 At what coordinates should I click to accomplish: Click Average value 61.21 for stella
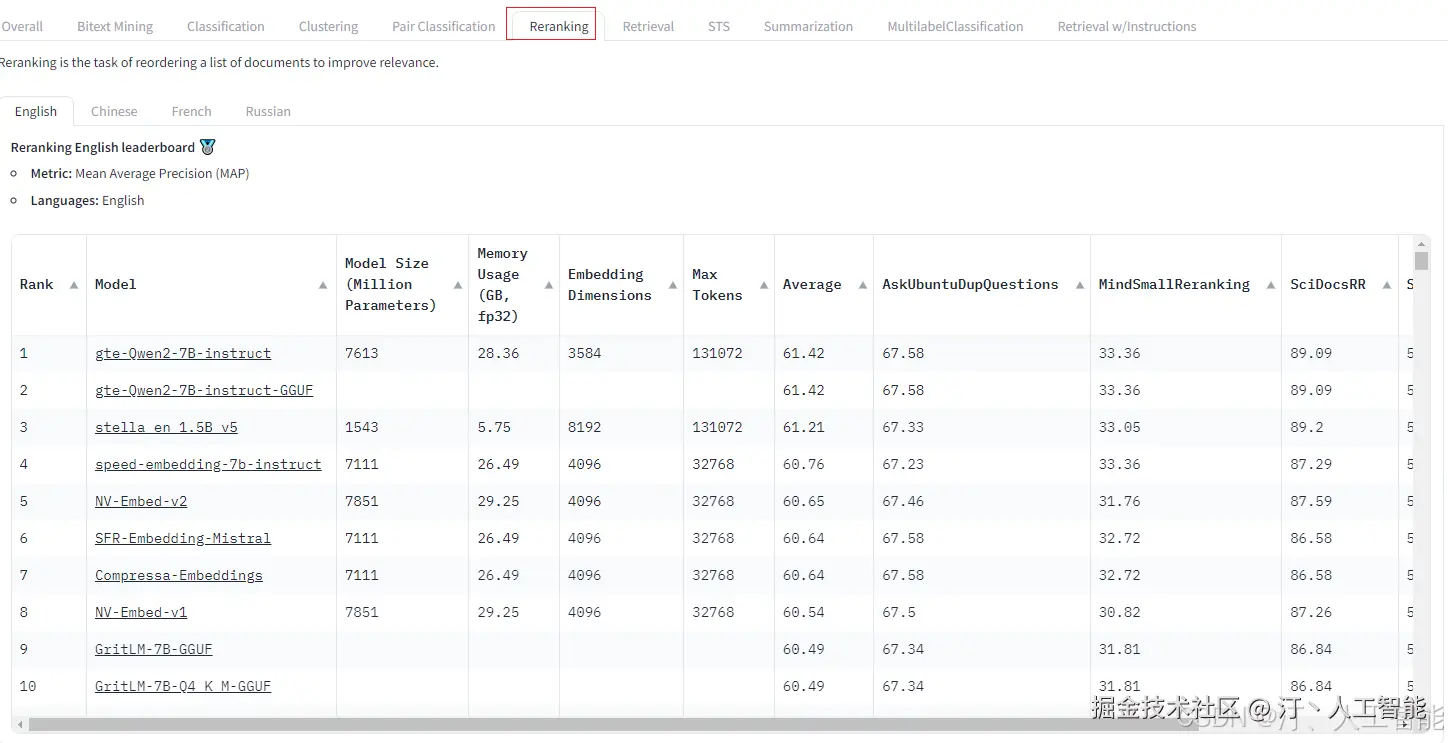[x=803, y=427]
